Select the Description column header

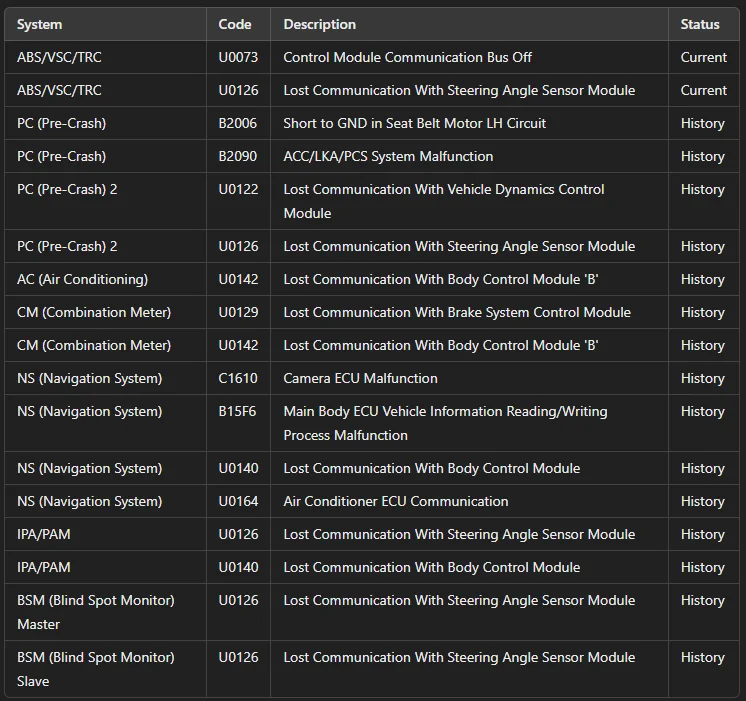click(319, 24)
